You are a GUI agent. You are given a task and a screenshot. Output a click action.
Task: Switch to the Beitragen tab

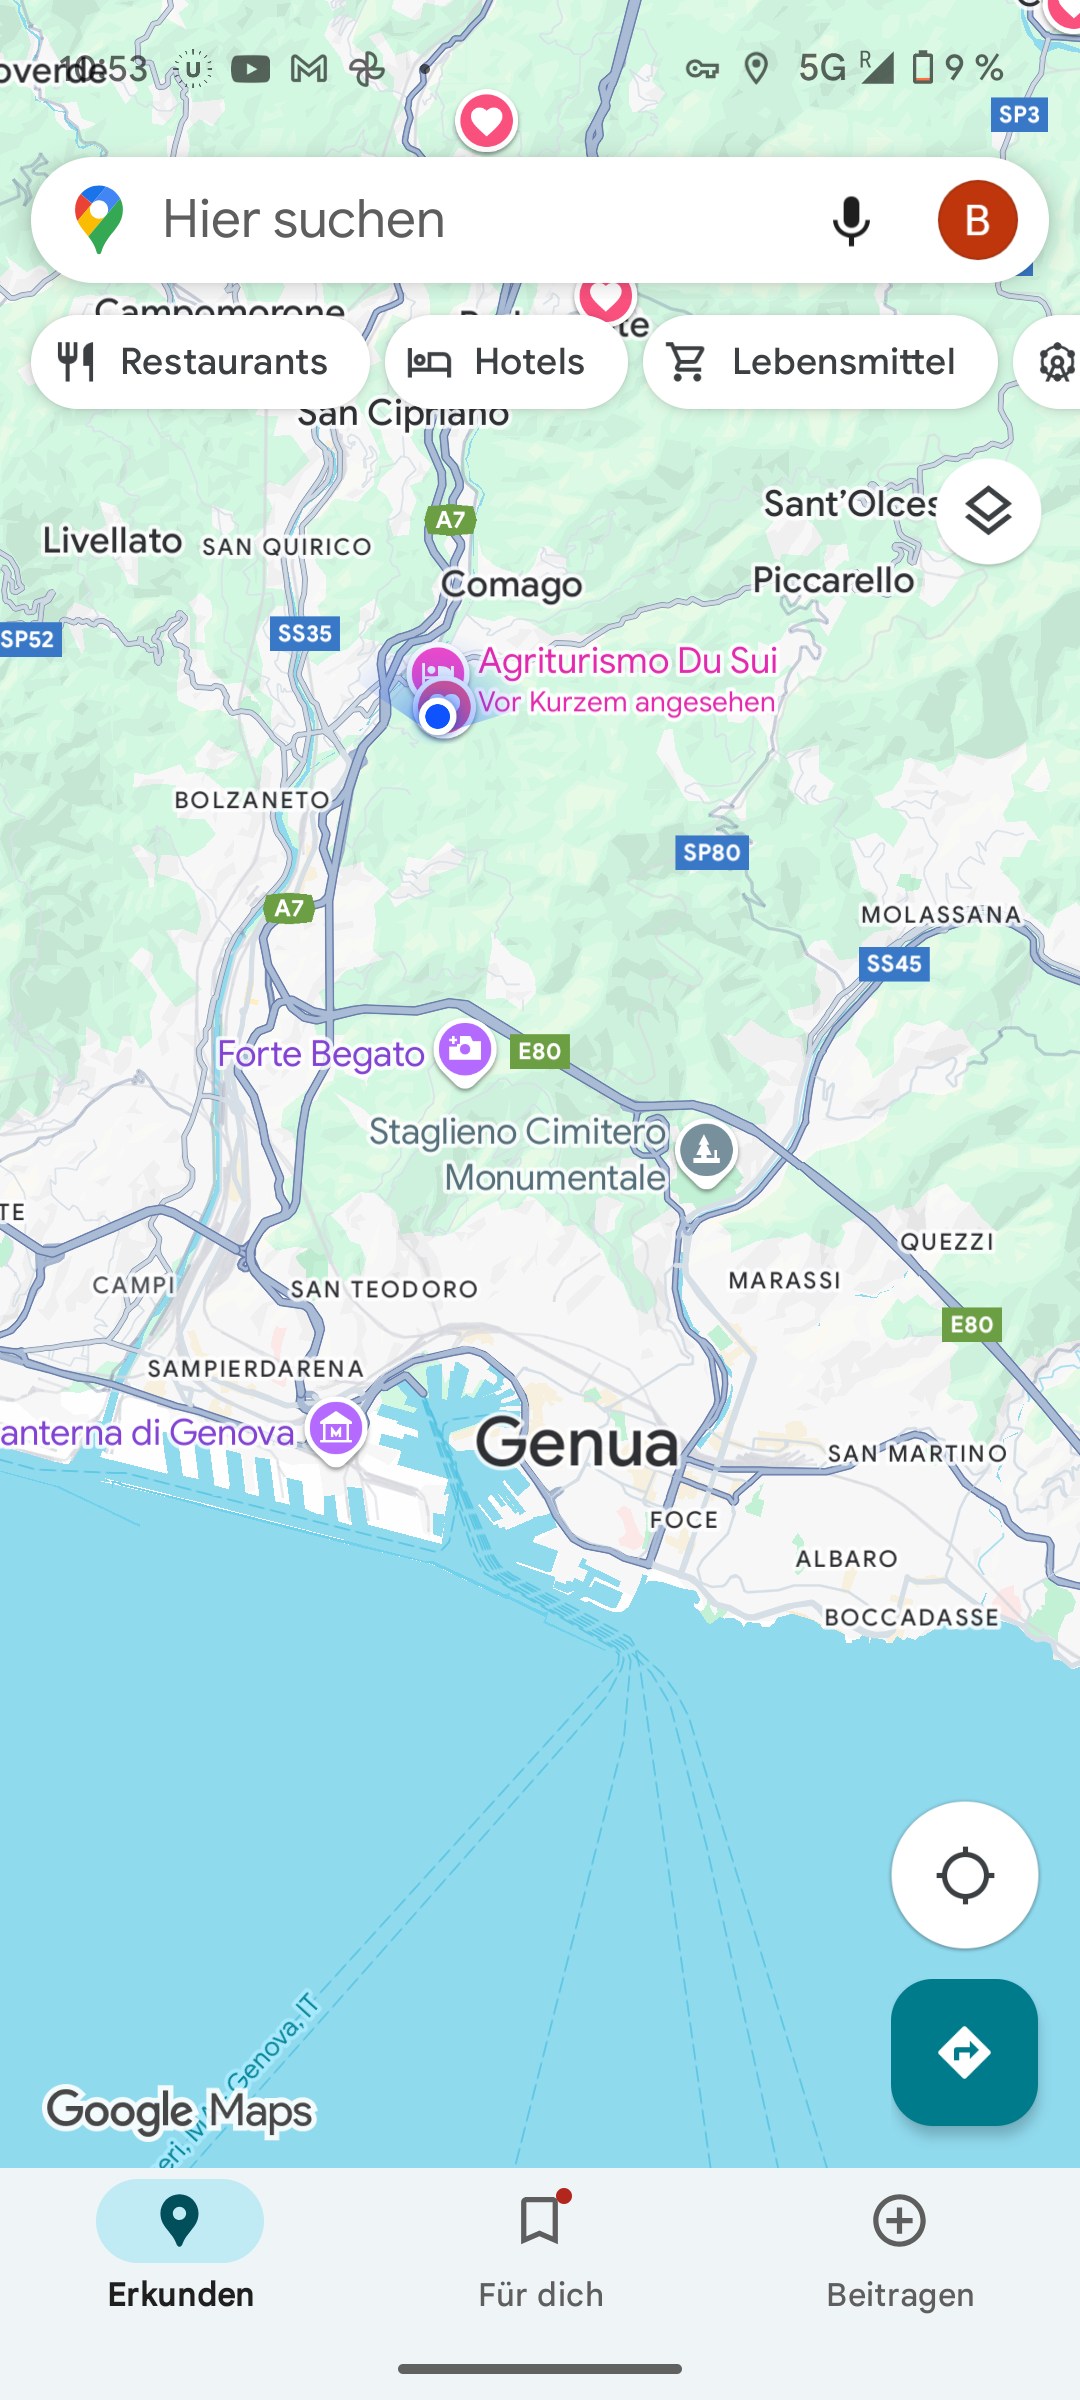point(900,2250)
